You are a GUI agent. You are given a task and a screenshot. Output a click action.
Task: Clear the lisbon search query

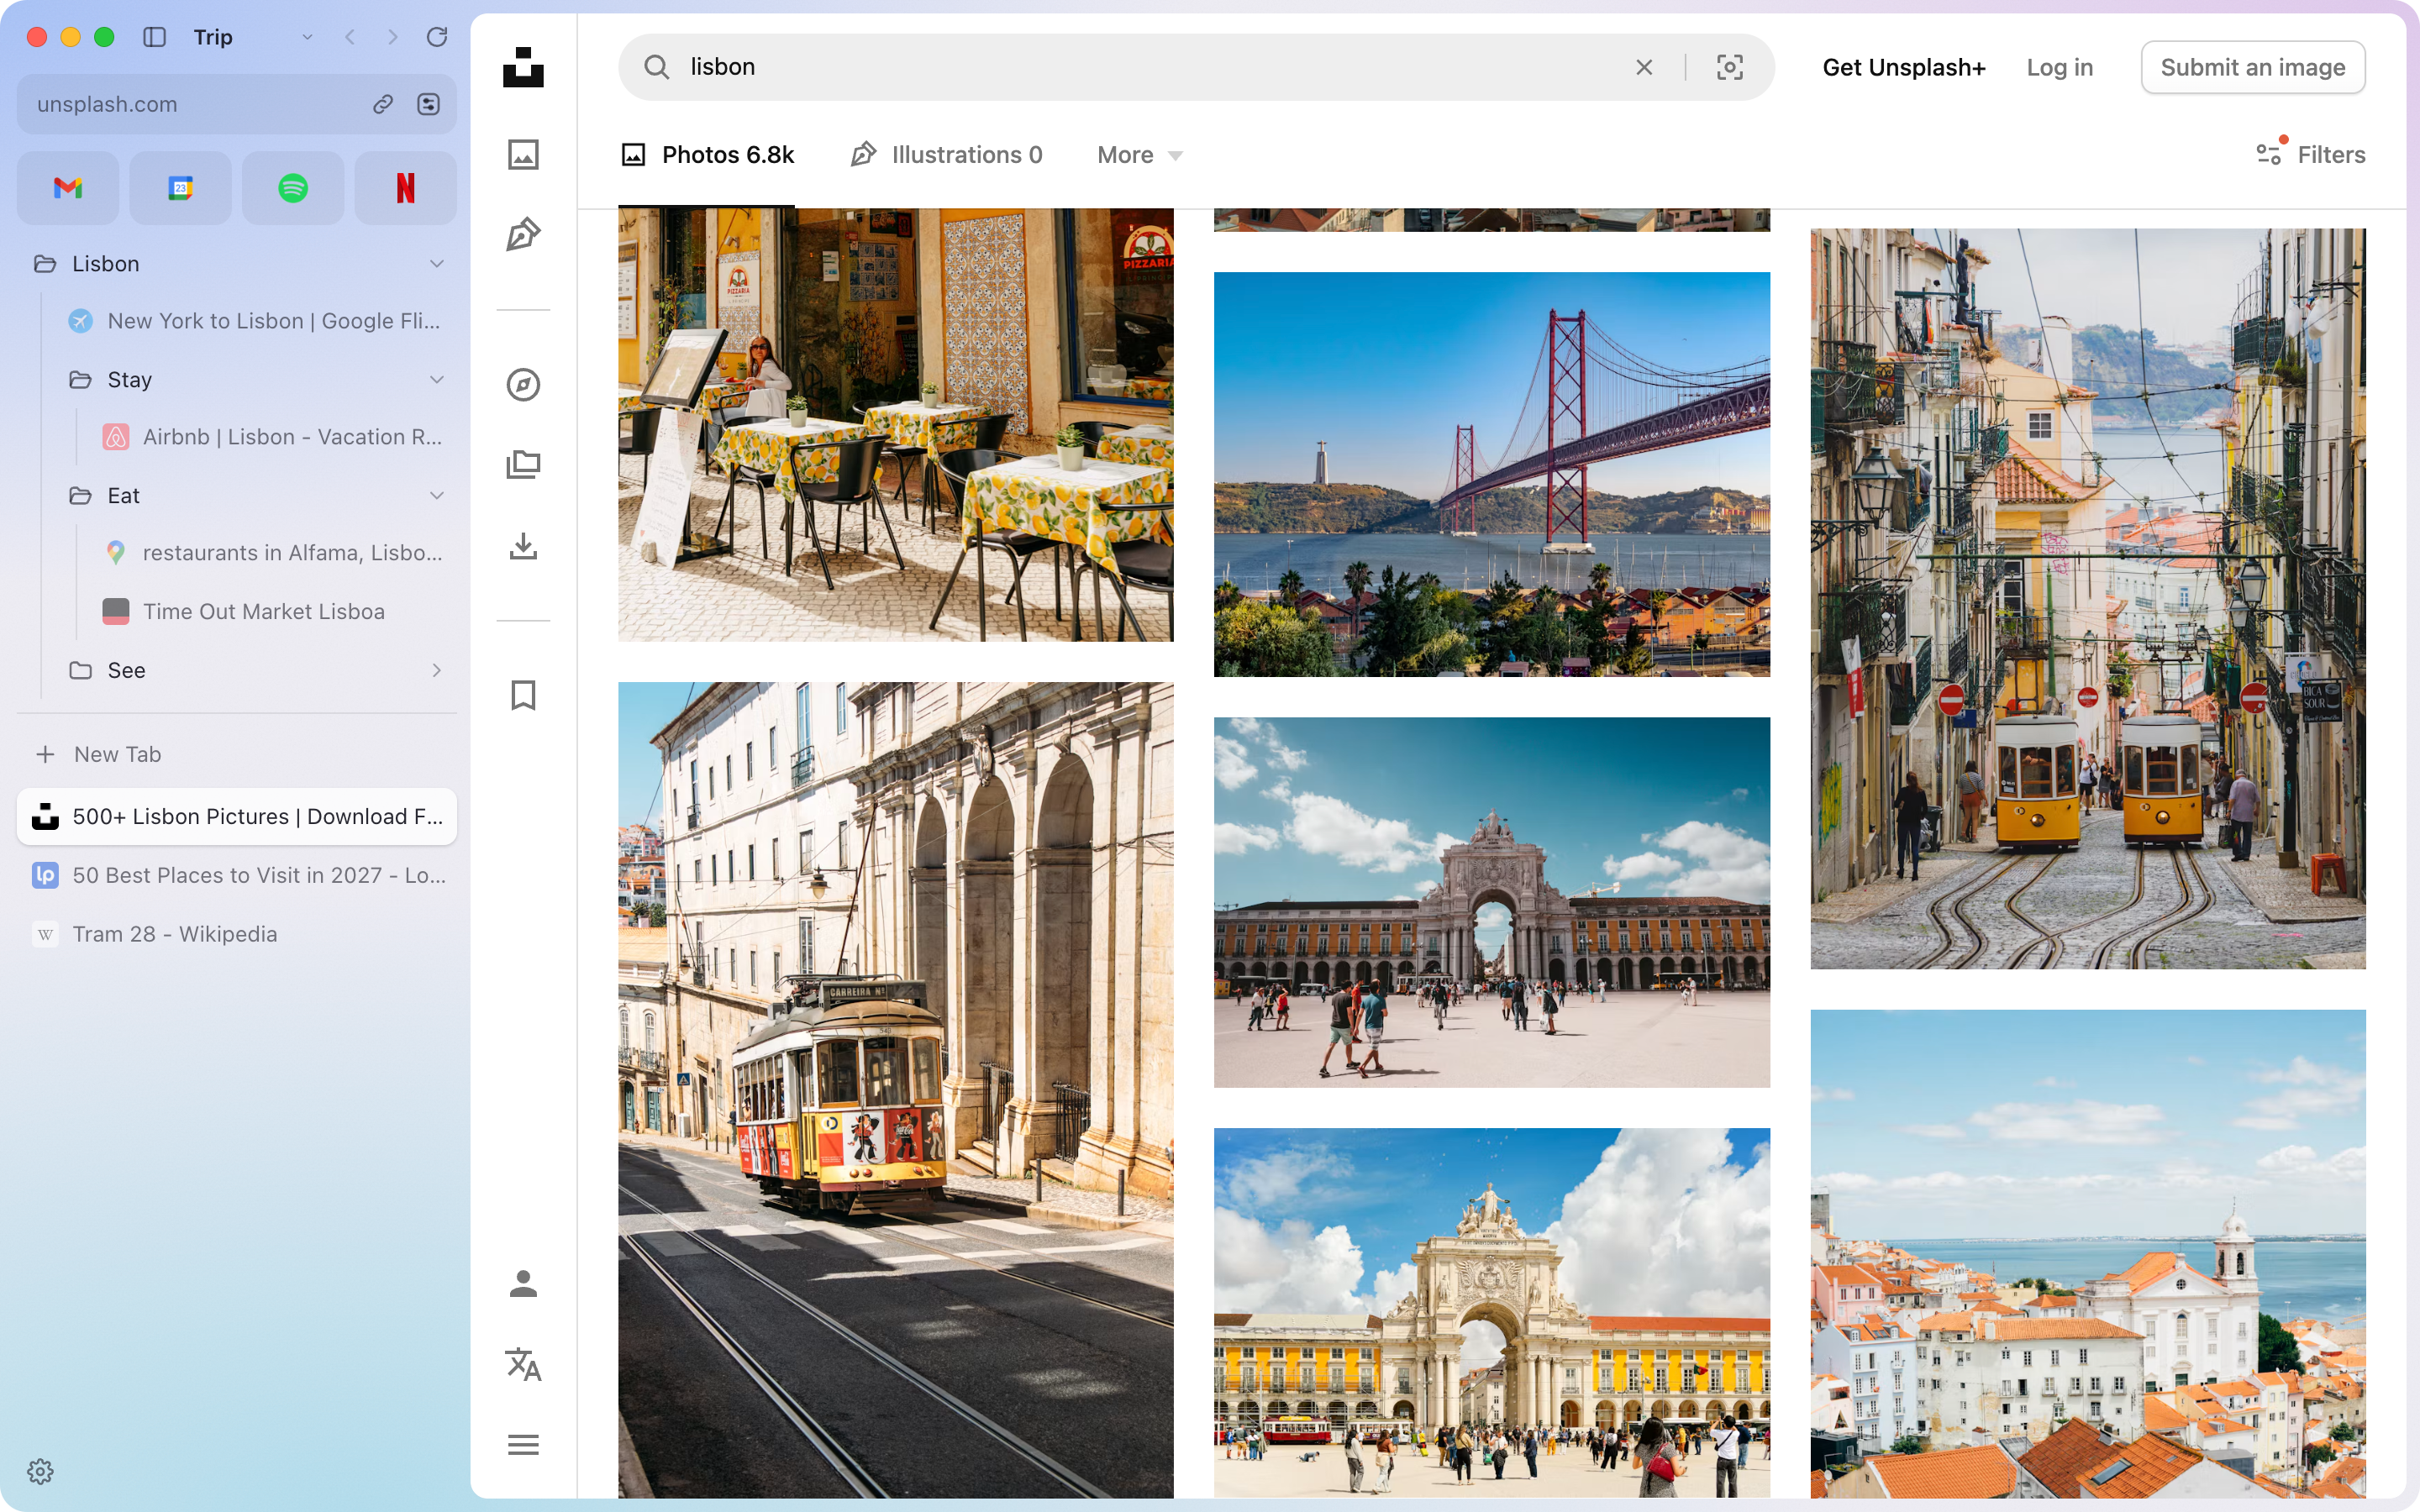click(x=1644, y=67)
